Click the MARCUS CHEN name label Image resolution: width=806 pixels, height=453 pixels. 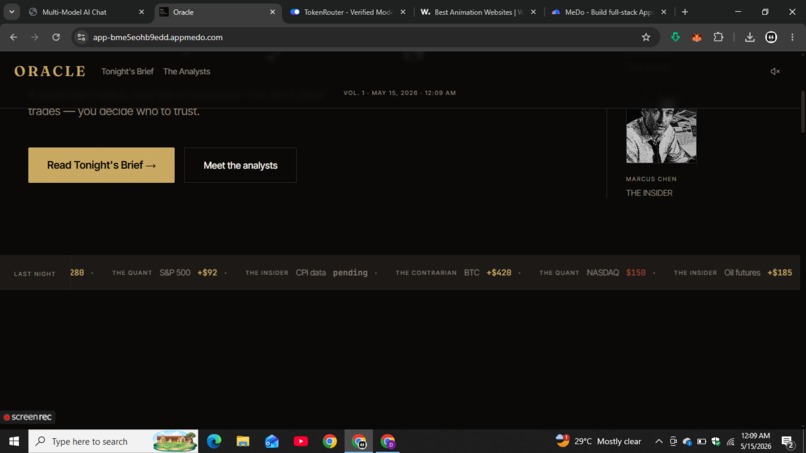point(651,179)
